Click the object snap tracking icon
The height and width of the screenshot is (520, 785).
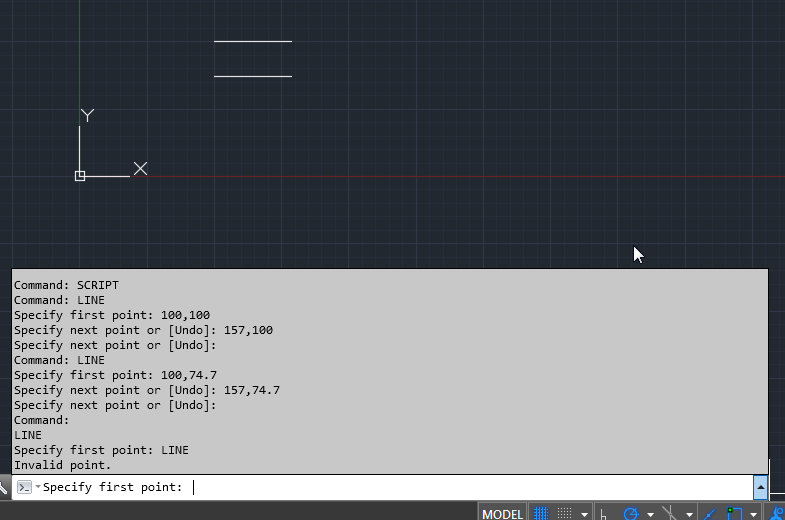click(x=710, y=514)
